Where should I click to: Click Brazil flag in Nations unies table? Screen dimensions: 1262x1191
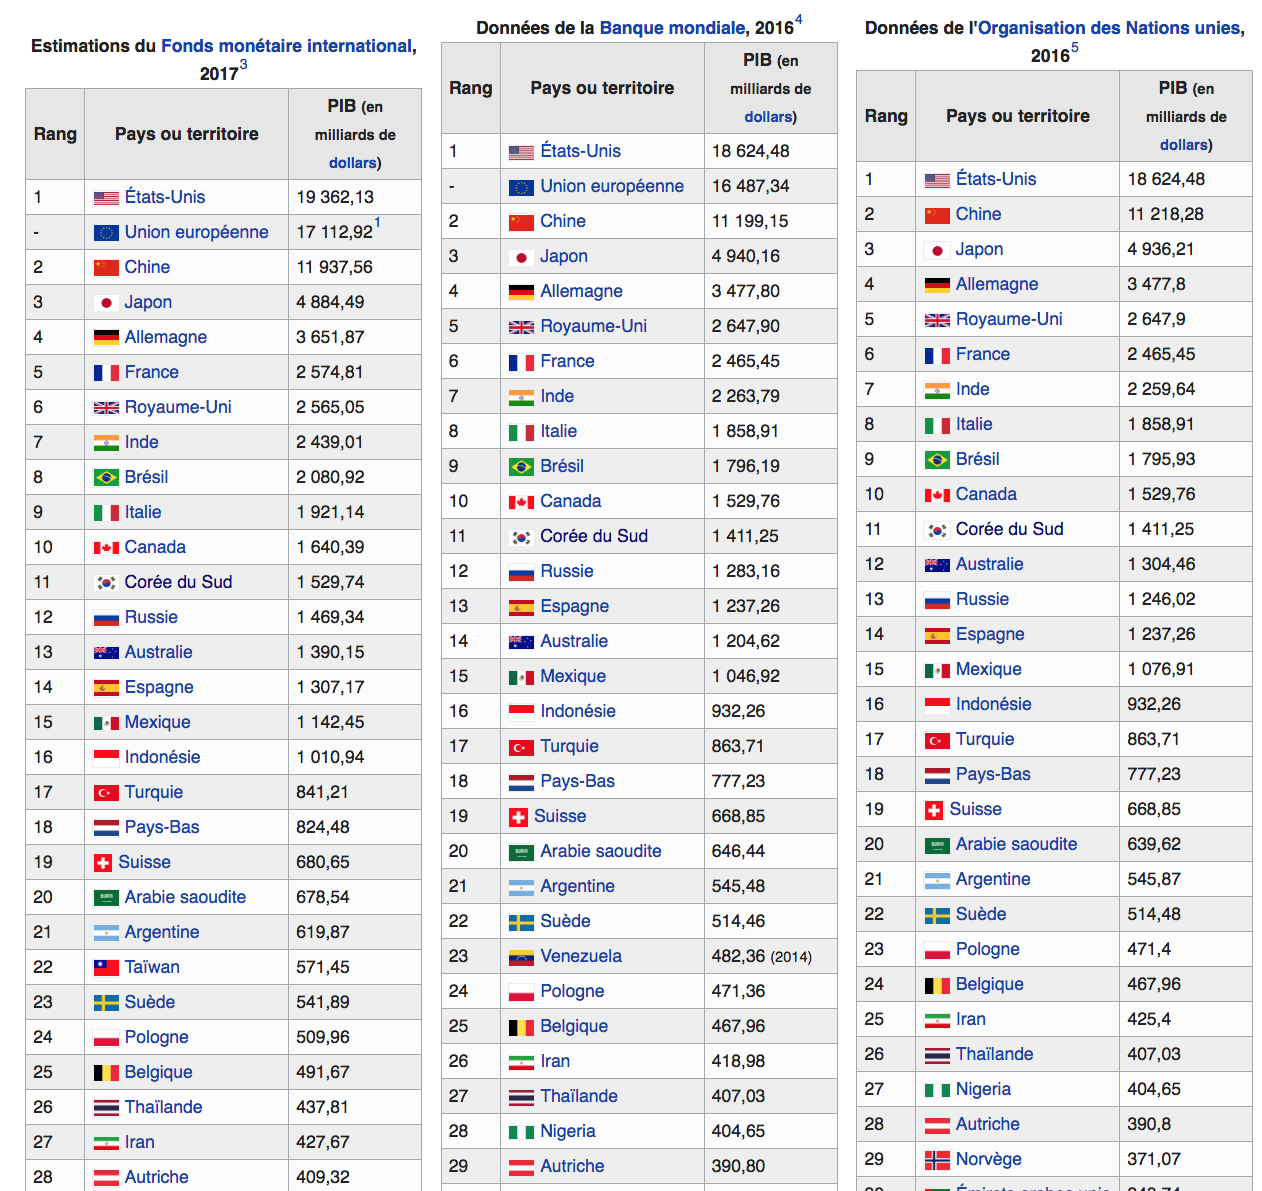tap(937, 460)
